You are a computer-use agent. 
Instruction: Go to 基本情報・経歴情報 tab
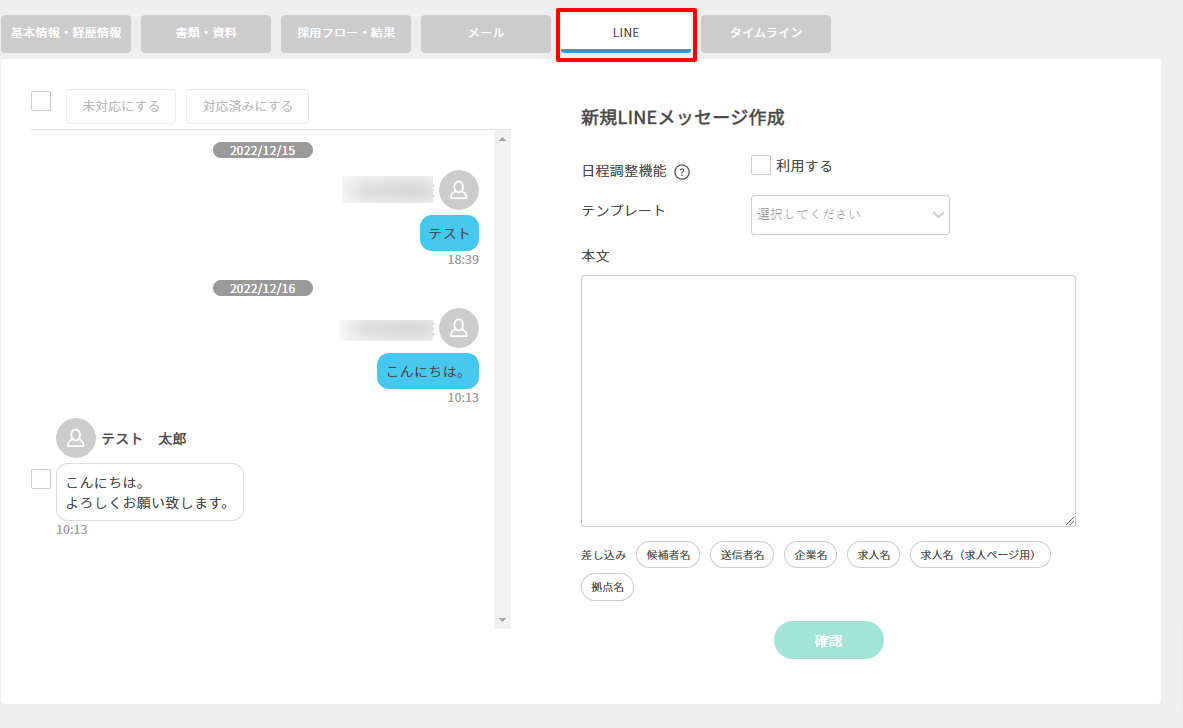click(66, 33)
